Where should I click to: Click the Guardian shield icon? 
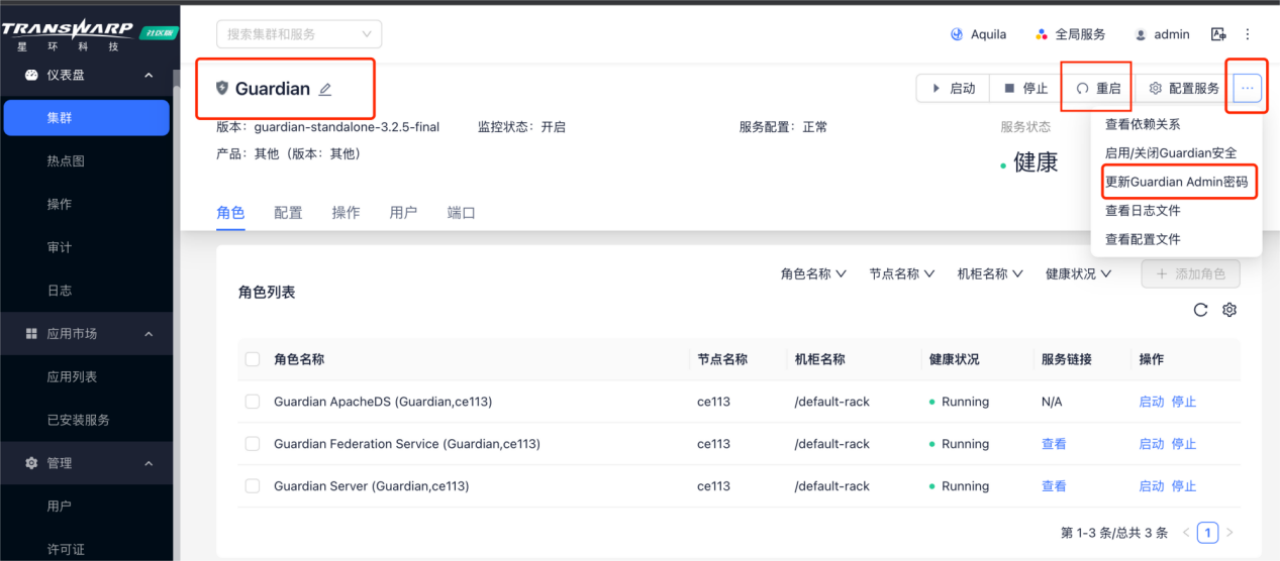point(222,88)
